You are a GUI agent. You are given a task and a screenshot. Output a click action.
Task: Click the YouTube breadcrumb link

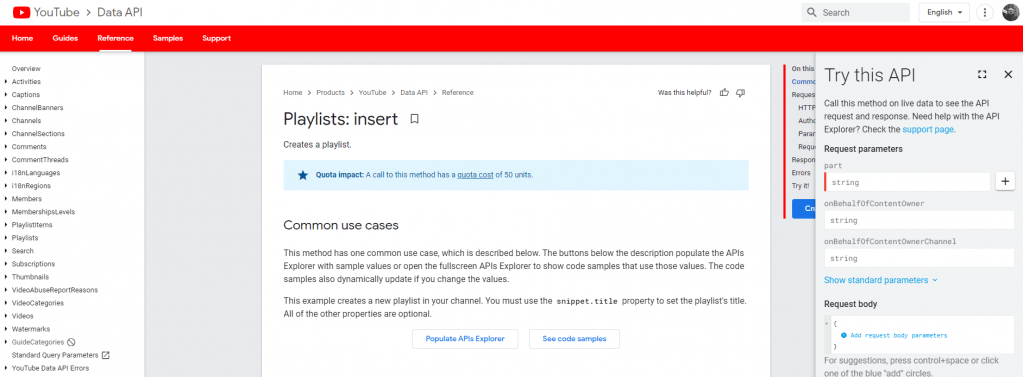pos(372,93)
